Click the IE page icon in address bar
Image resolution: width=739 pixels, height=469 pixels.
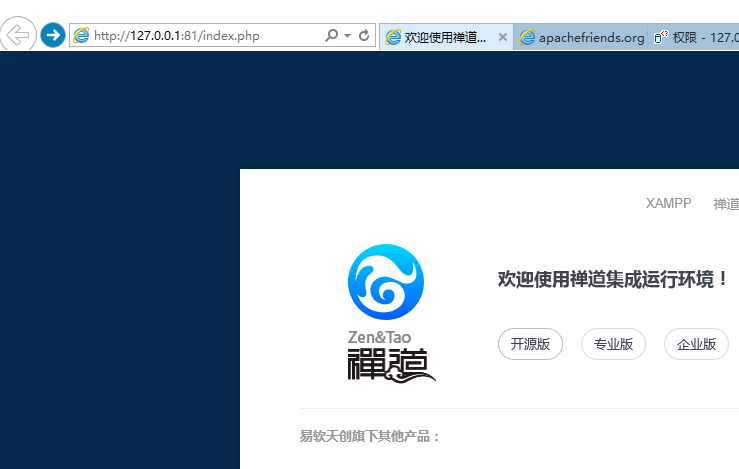point(81,35)
